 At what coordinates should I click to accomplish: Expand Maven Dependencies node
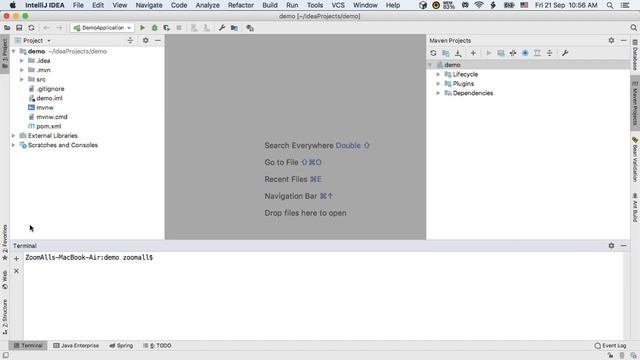pos(438,93)
